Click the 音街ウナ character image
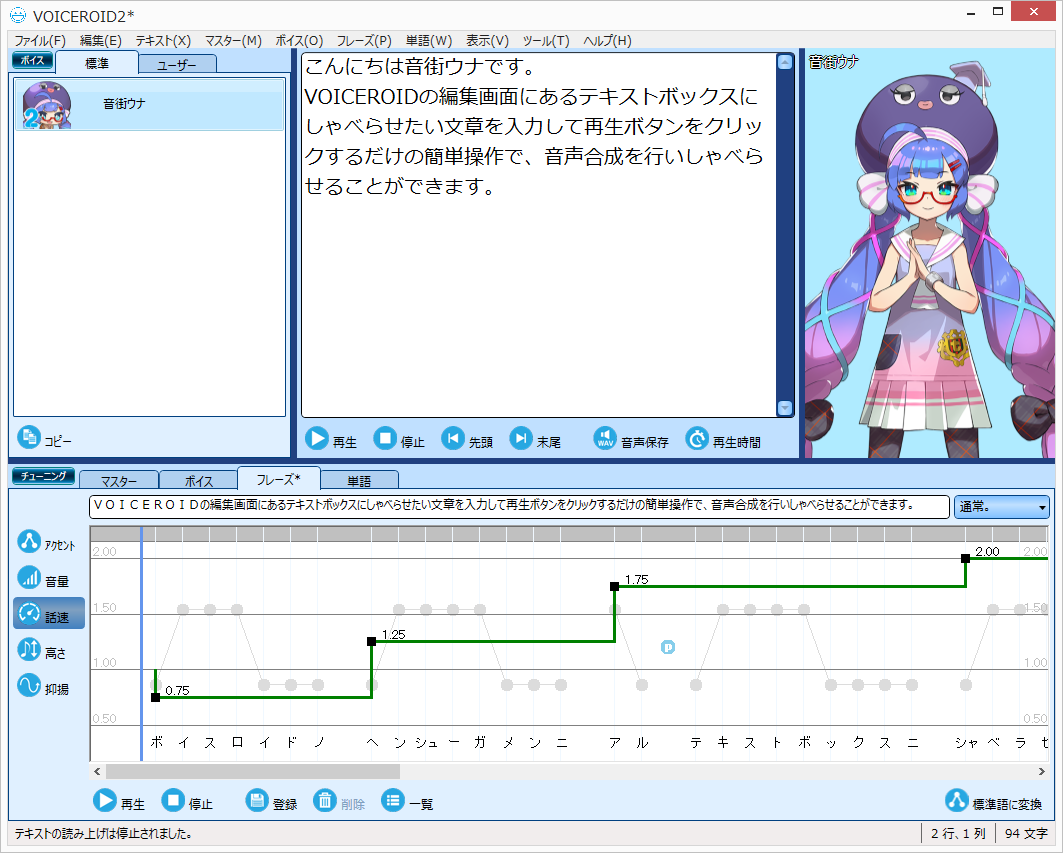 coord(929,254)
